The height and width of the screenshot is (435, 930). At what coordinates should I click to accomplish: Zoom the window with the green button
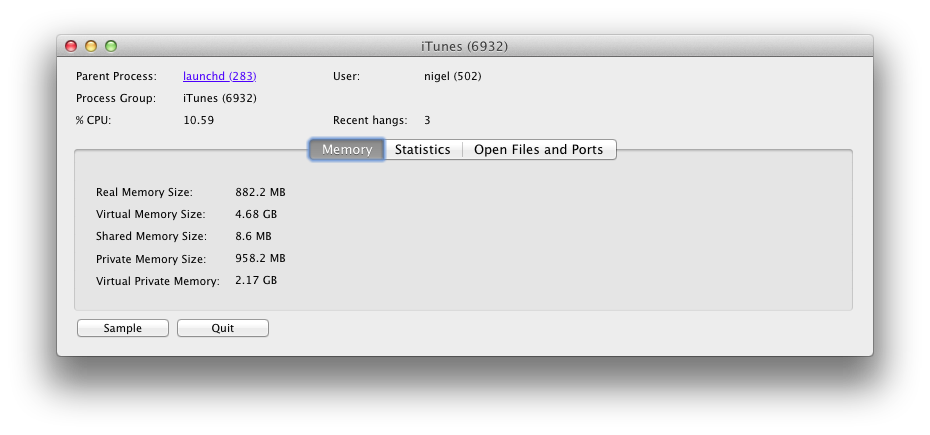point(111,46)
